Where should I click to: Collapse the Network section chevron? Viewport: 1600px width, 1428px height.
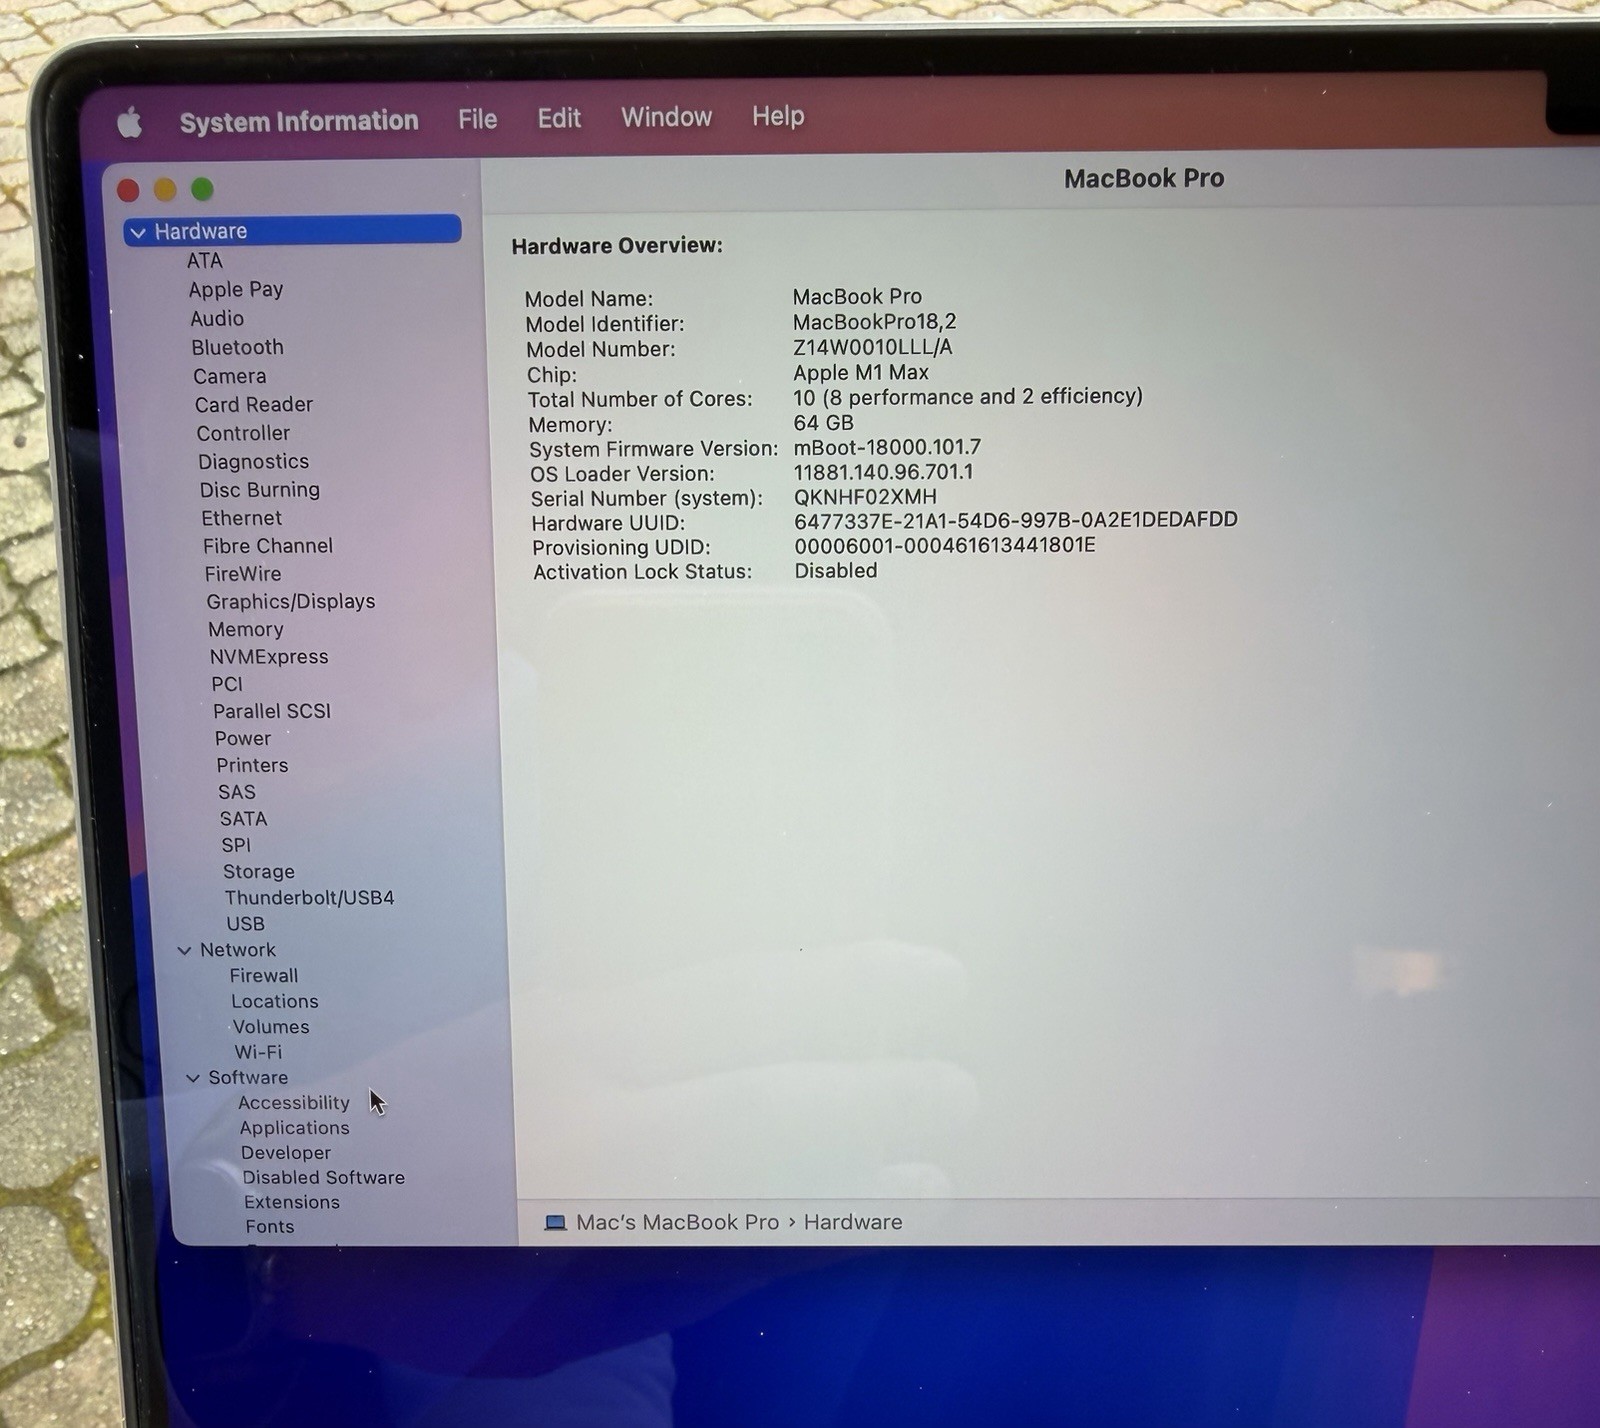184,950
